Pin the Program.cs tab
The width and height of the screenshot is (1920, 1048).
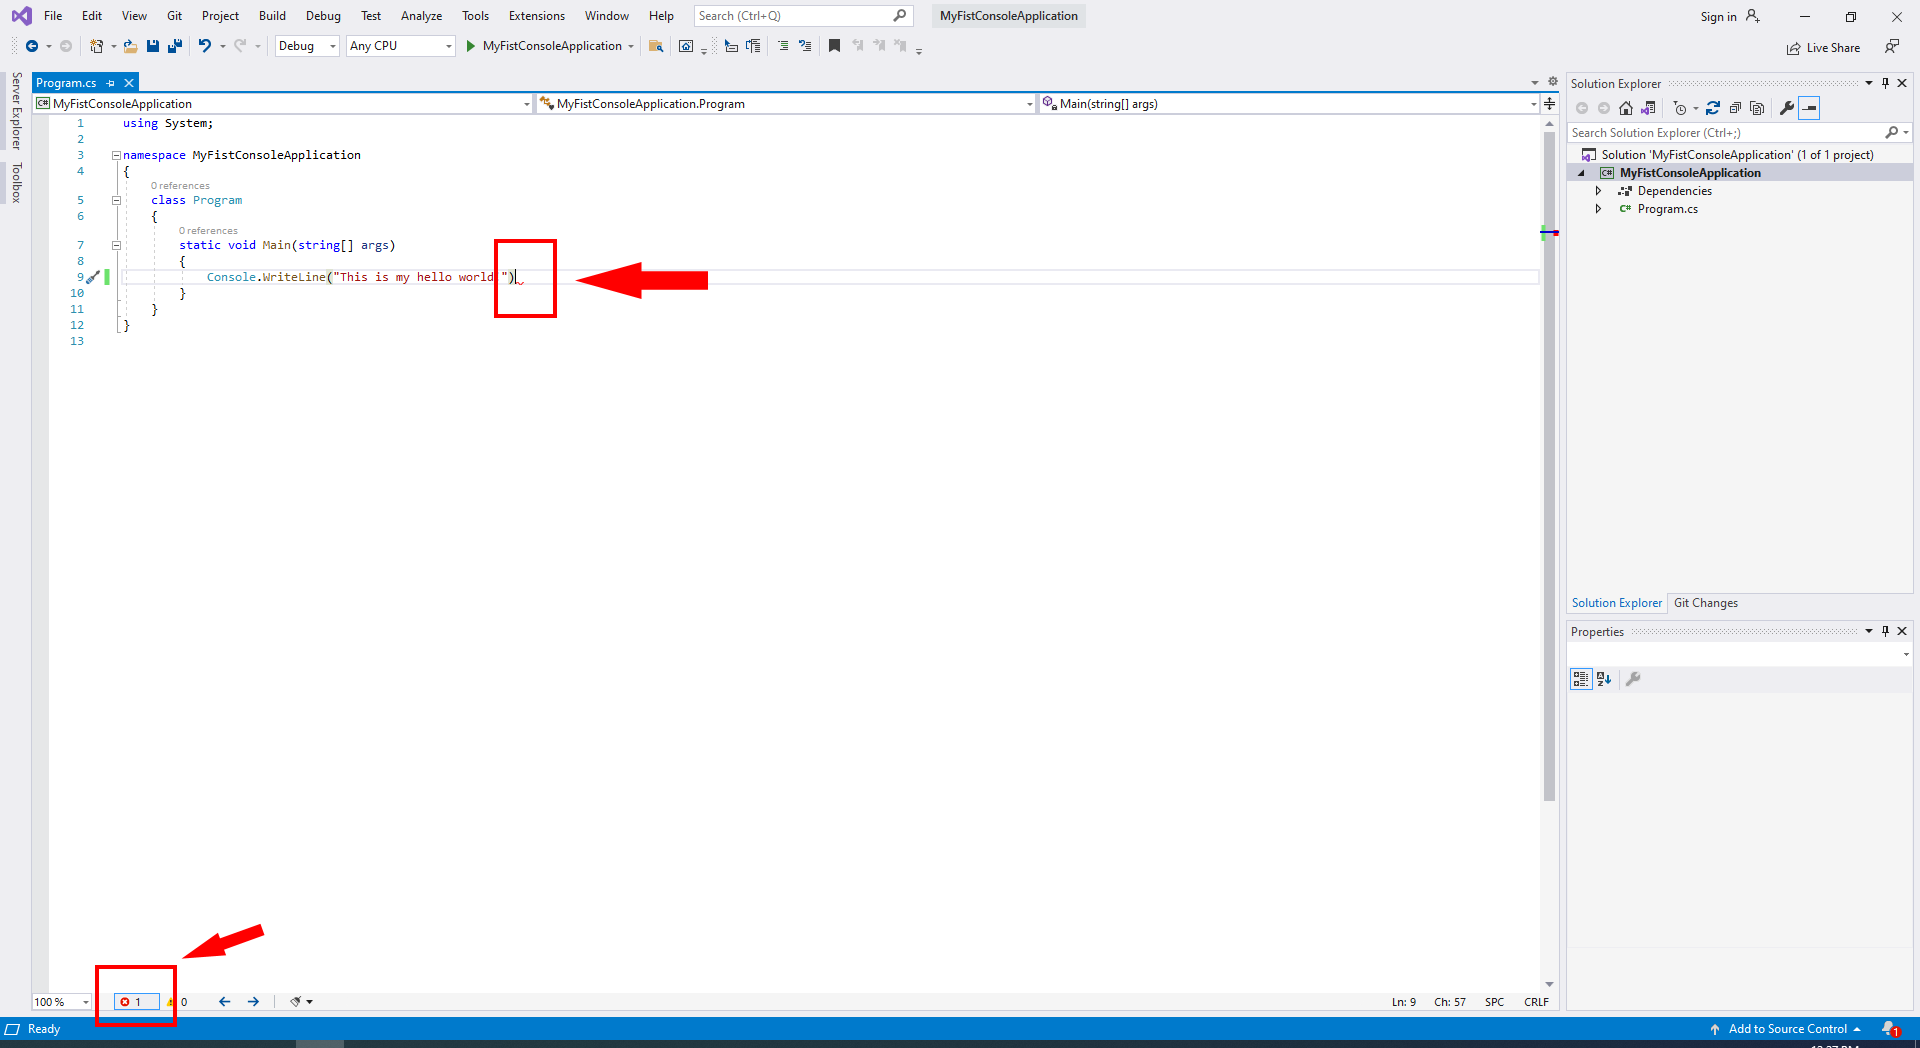[x=111, y=83]
